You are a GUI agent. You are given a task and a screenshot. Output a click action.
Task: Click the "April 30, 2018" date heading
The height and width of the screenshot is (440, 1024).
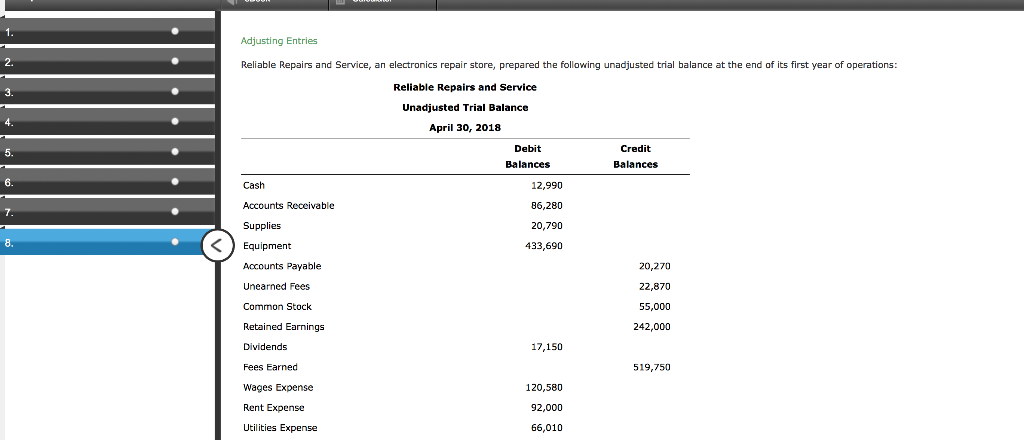click(465, 127)
